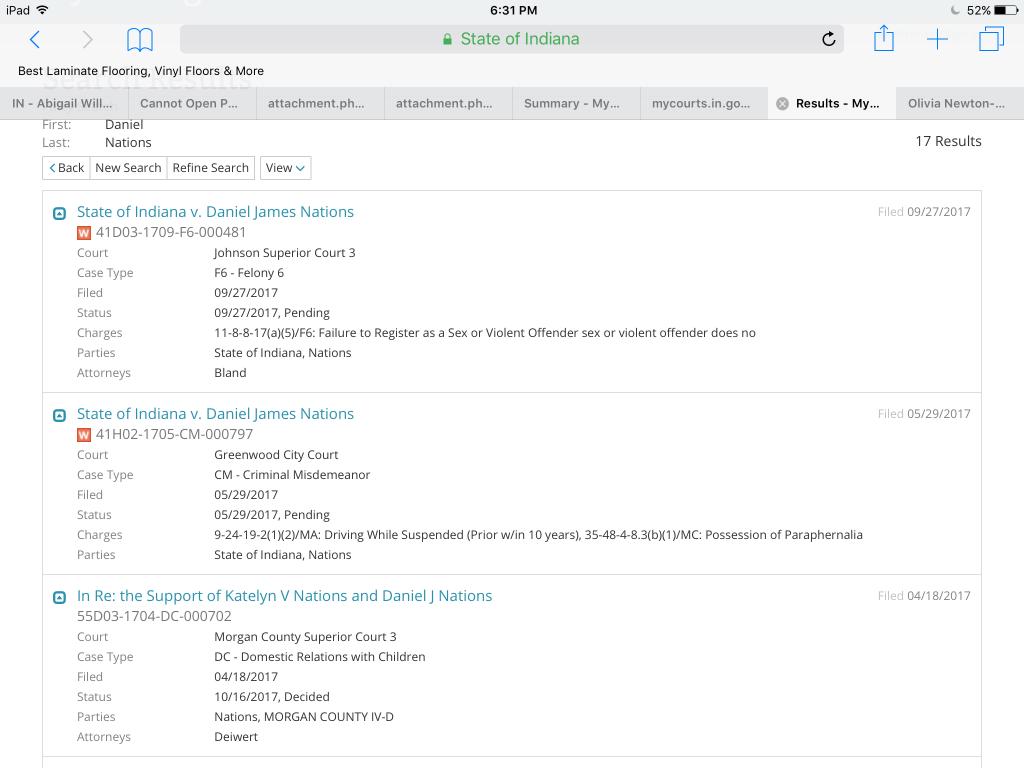Collapse the Greenwood City Court case entry
1024x768 pixels.
point(59,415)
